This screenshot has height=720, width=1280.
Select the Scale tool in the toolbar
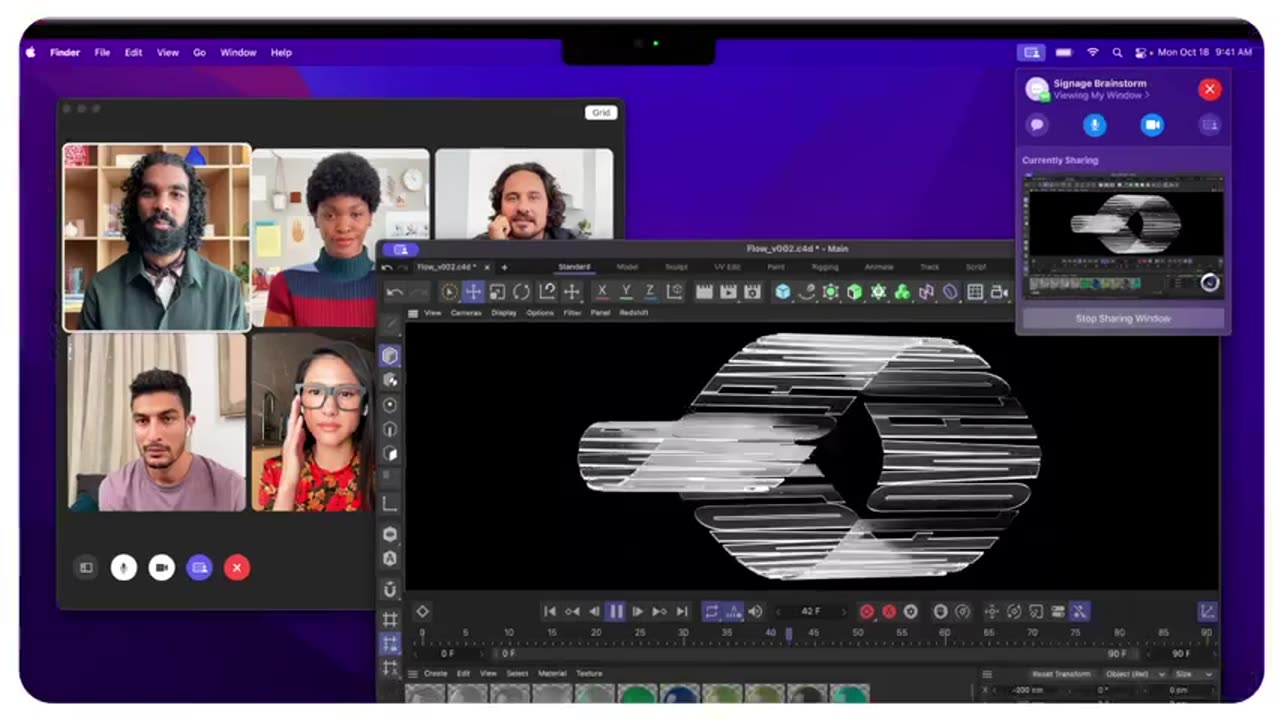pos(497,292)
